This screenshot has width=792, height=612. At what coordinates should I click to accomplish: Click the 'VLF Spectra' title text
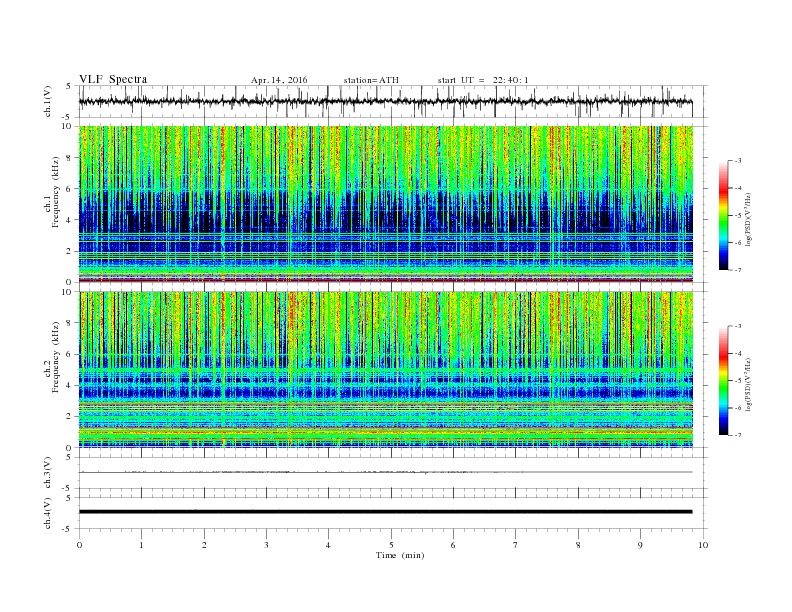point(113,79)
